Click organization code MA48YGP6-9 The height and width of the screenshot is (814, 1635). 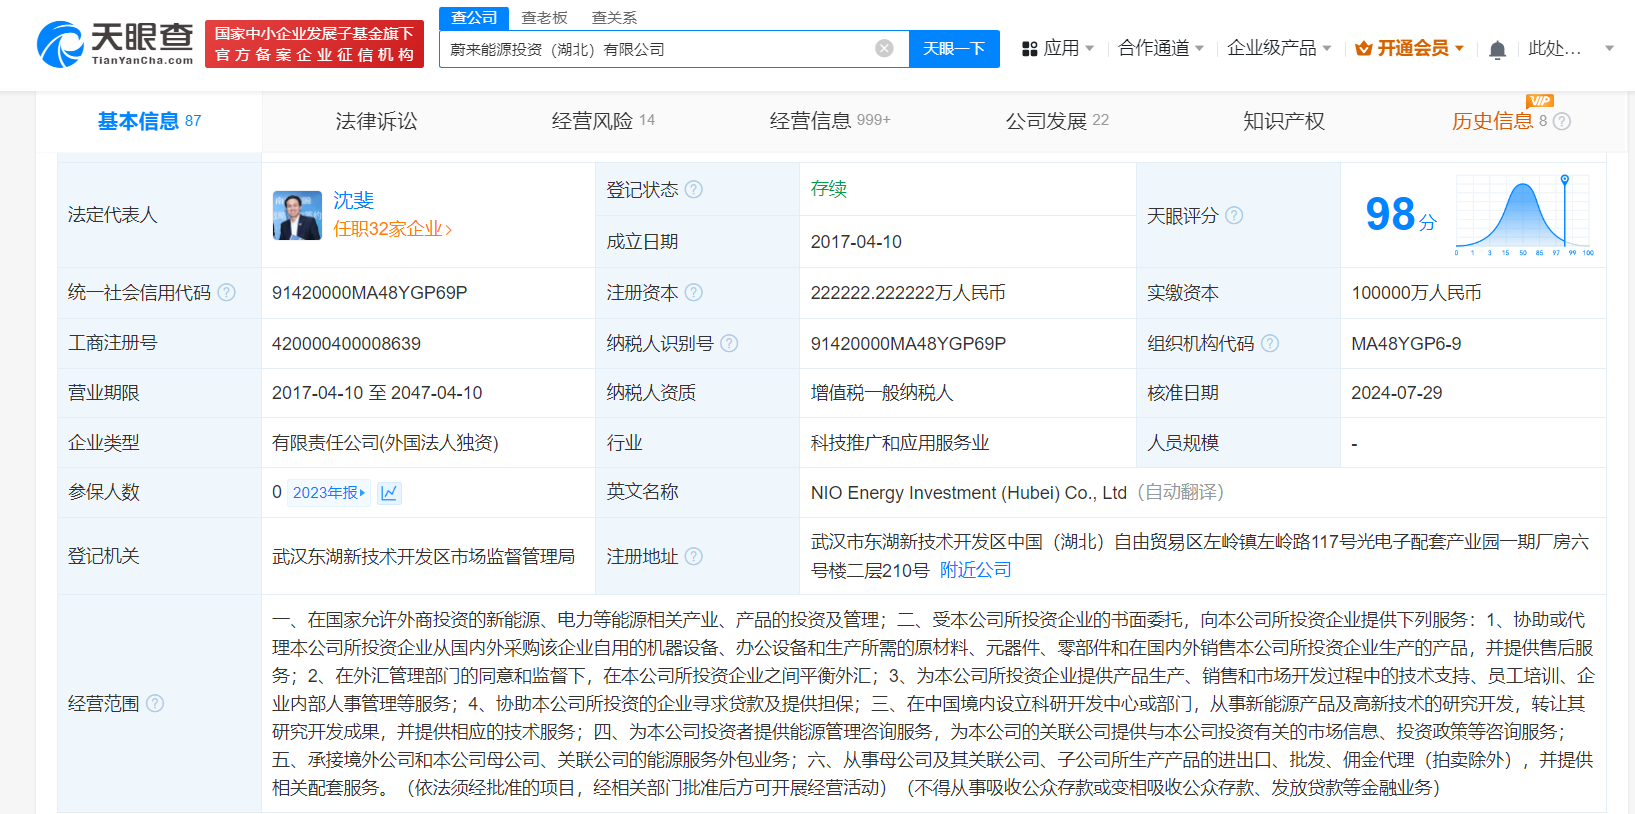(1406, 344)
